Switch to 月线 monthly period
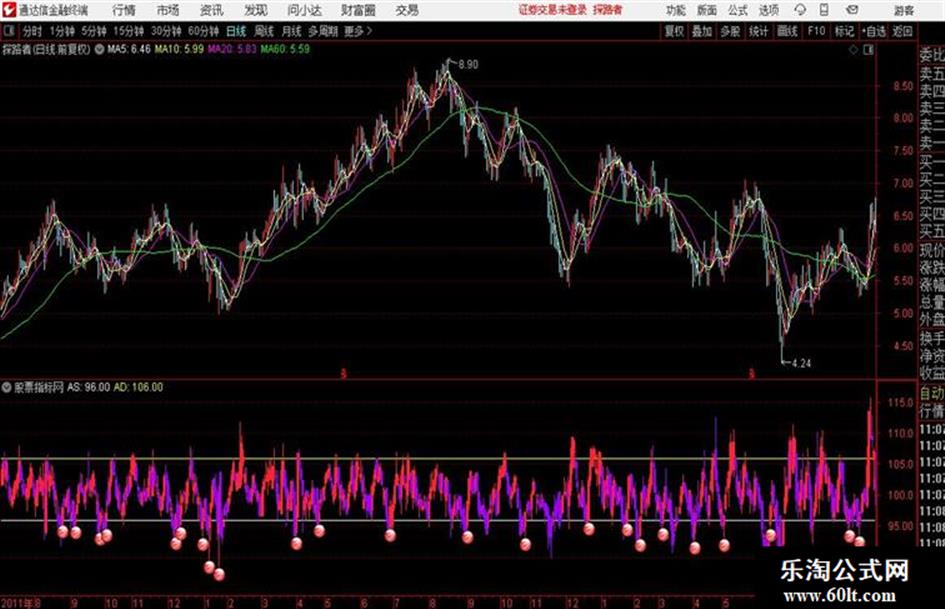The image size is (945, 609). (292, 31)
